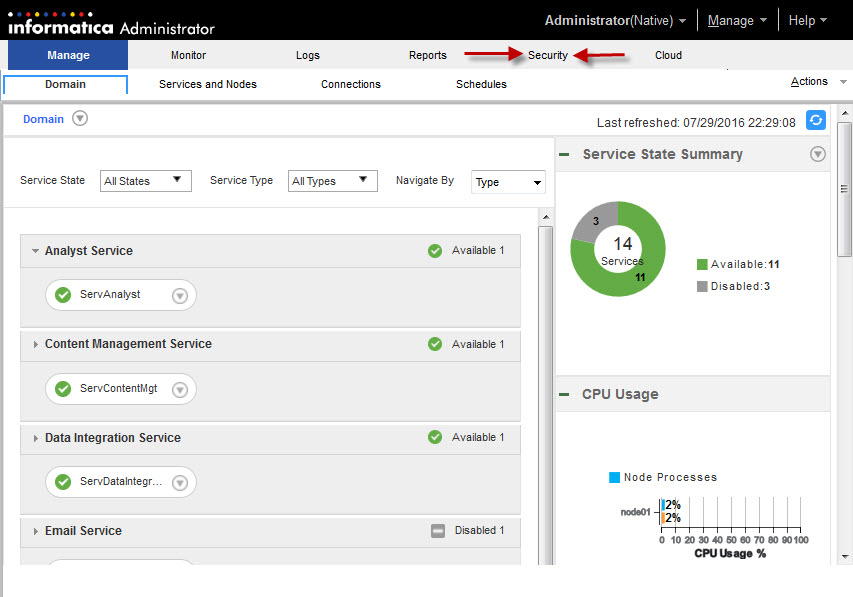Select the ServAnalyst service
Viewport: 853px width, 597px height.
(x=121, y=295)
